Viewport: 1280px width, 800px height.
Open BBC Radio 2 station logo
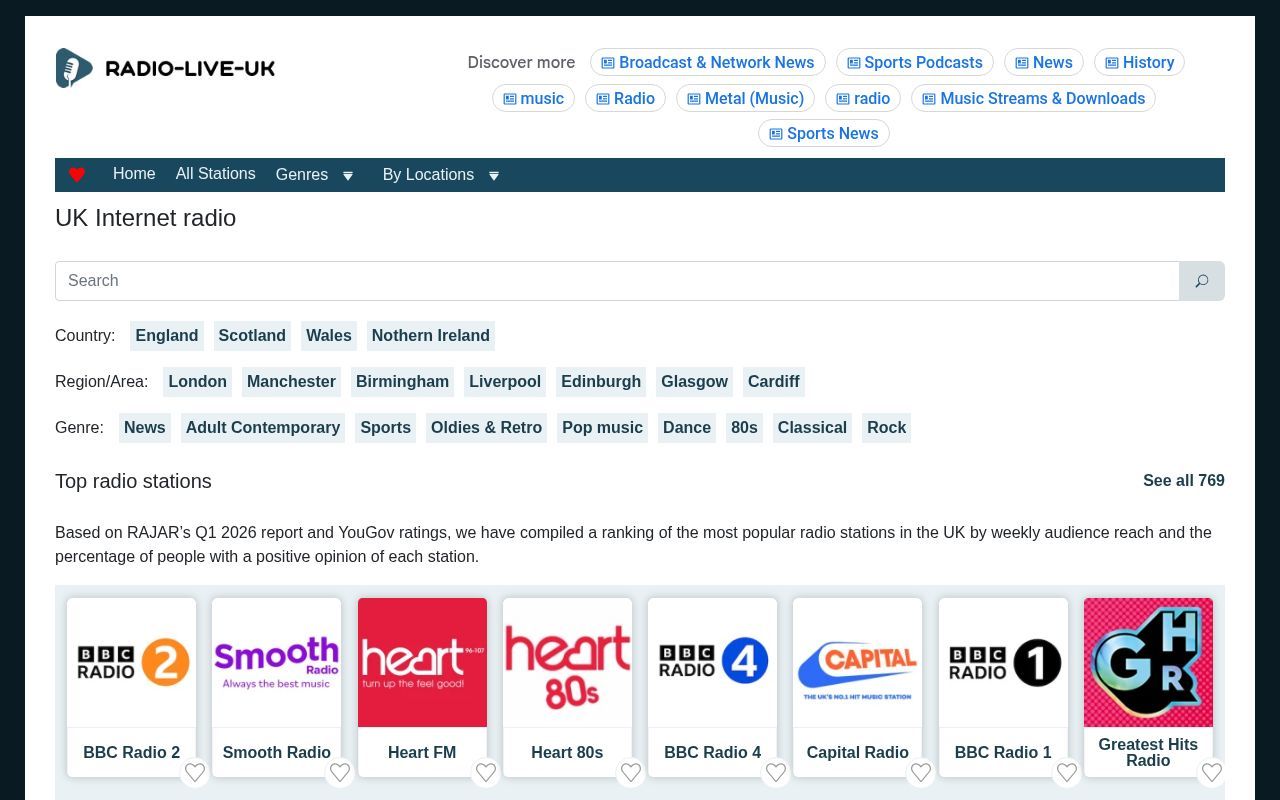click(x=132, y=662)
